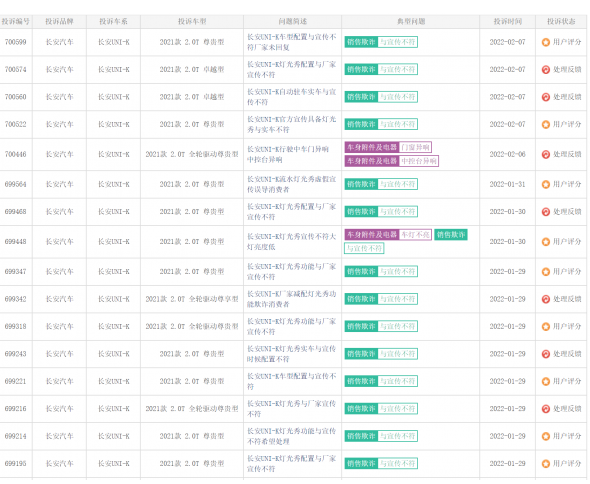Viewport: 590px width, 484px height.
Task: Open complaint 长安UNI-K车型配置与宣传不符厂家未回复
Action: [292, 42]
